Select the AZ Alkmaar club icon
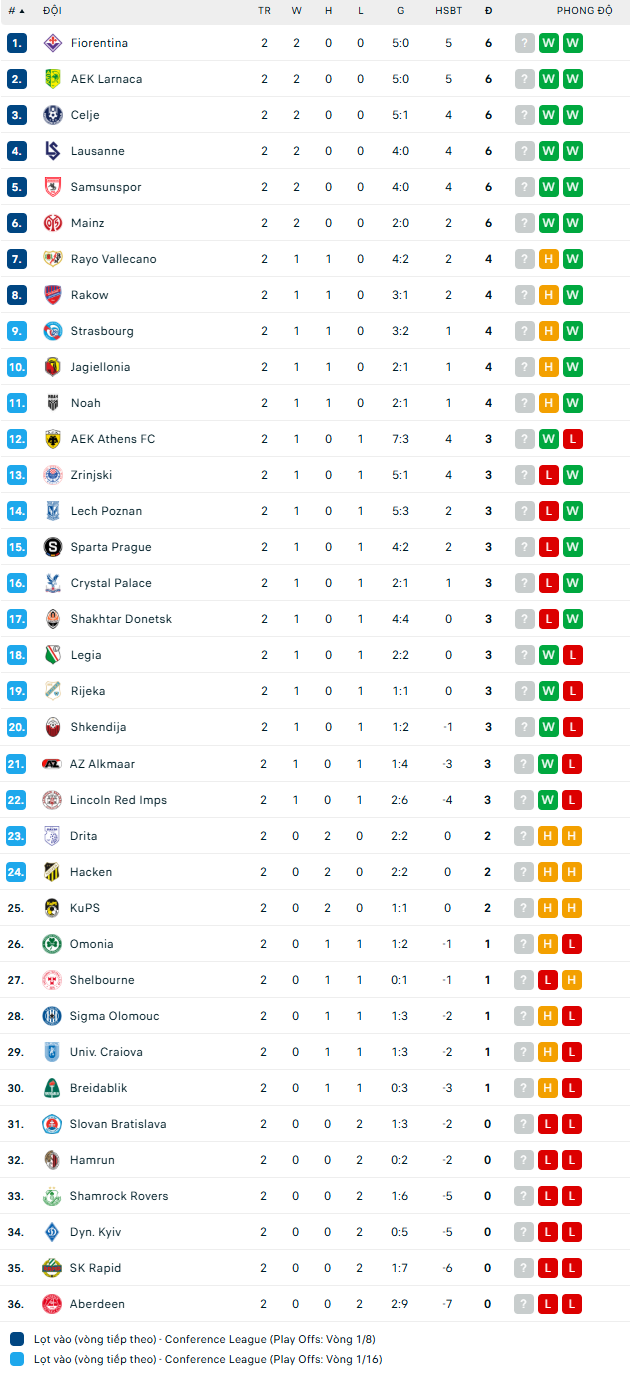630x1374 pixels. [52, 763]
